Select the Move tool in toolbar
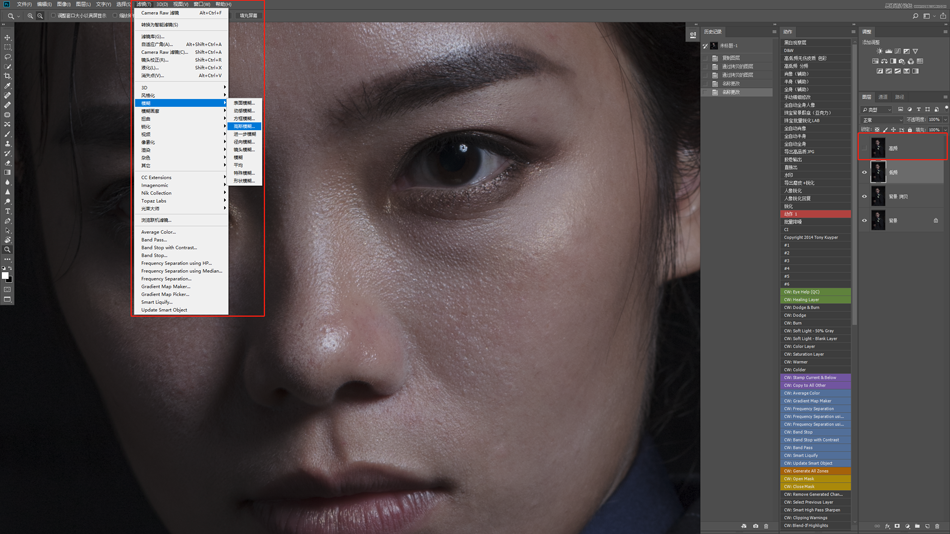Image resolution: width=950 pixels, height=534 pixels. click(x=7, y=37)
